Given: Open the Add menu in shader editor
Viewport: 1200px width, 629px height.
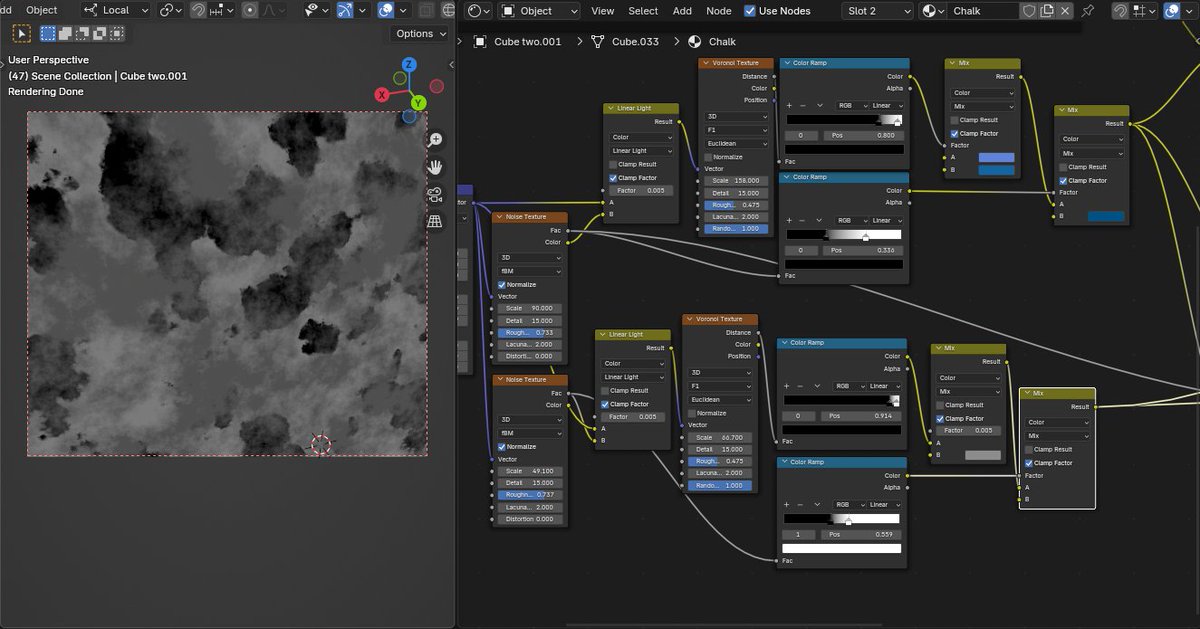Looking at the screenshot, I should 682,11.
